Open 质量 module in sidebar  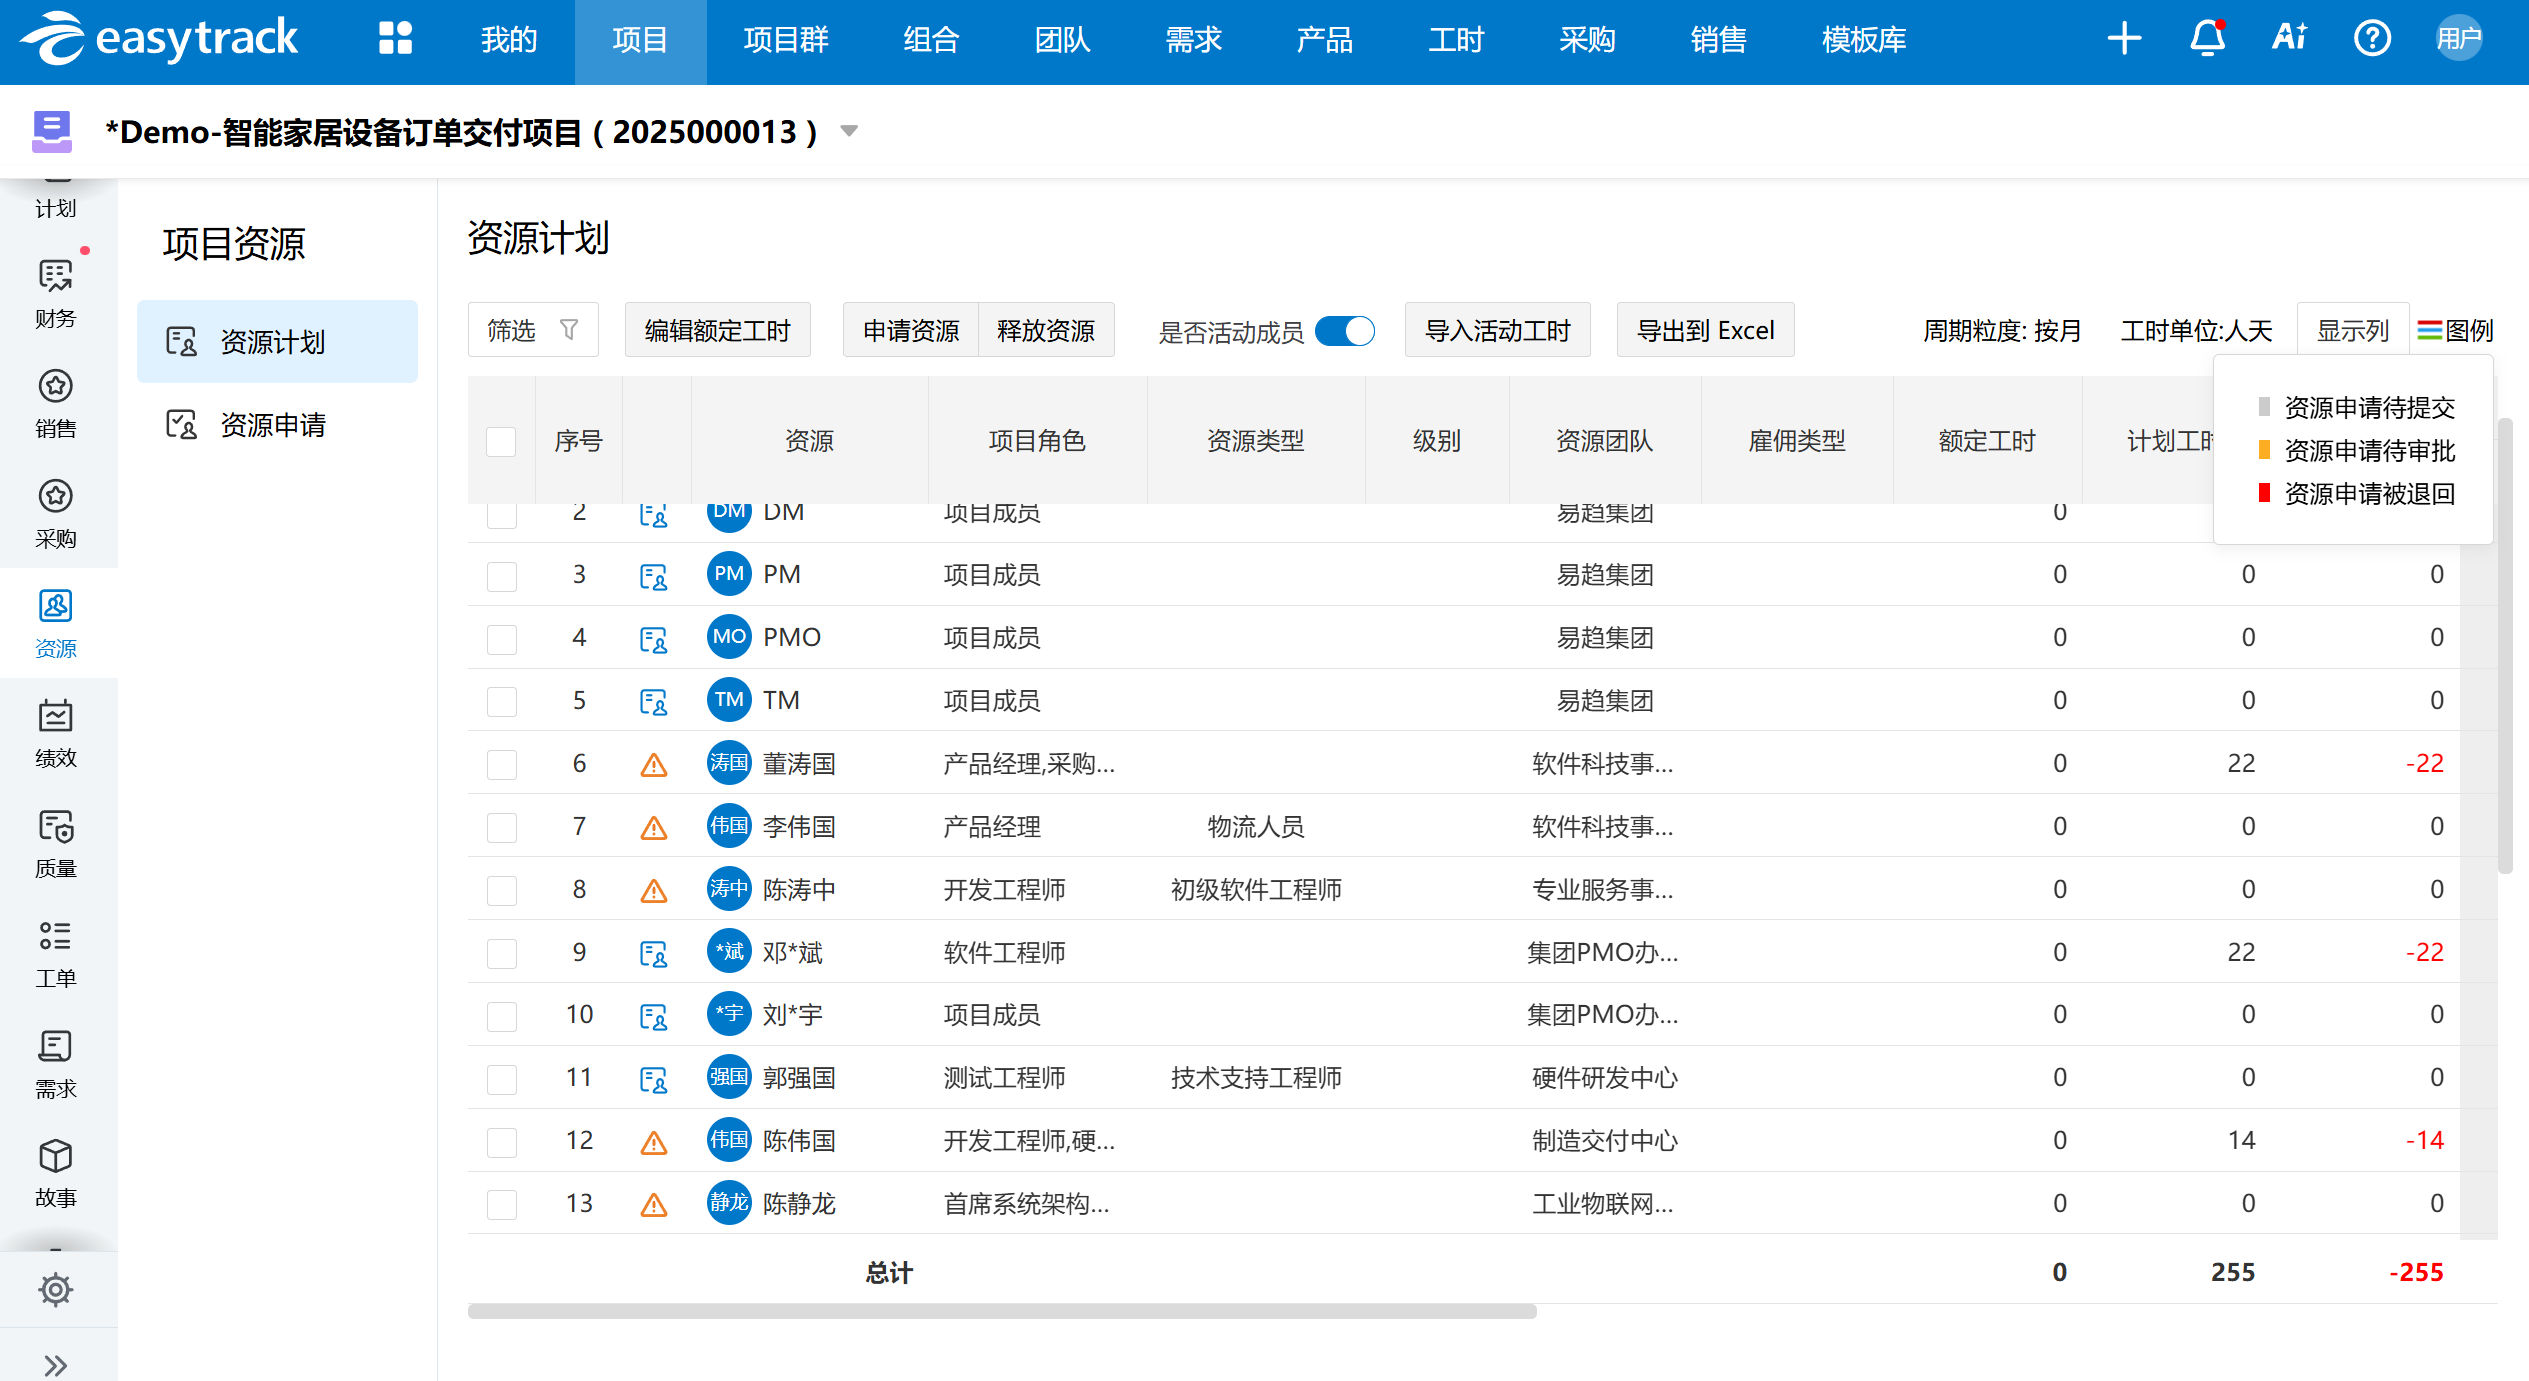[56, 843]
